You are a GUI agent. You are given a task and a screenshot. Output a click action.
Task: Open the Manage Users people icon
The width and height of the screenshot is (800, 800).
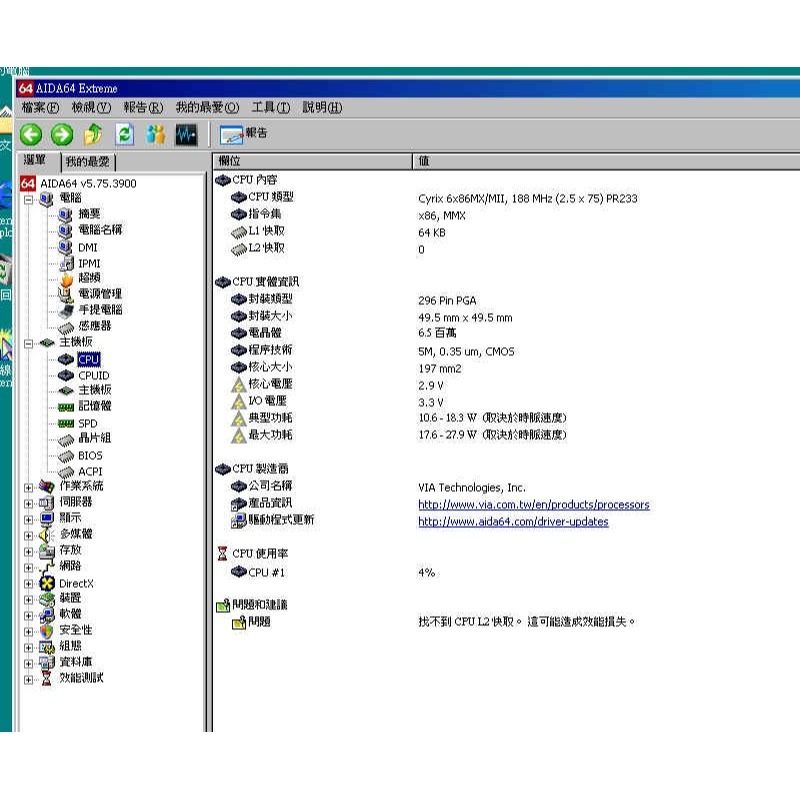click(156, 135)
